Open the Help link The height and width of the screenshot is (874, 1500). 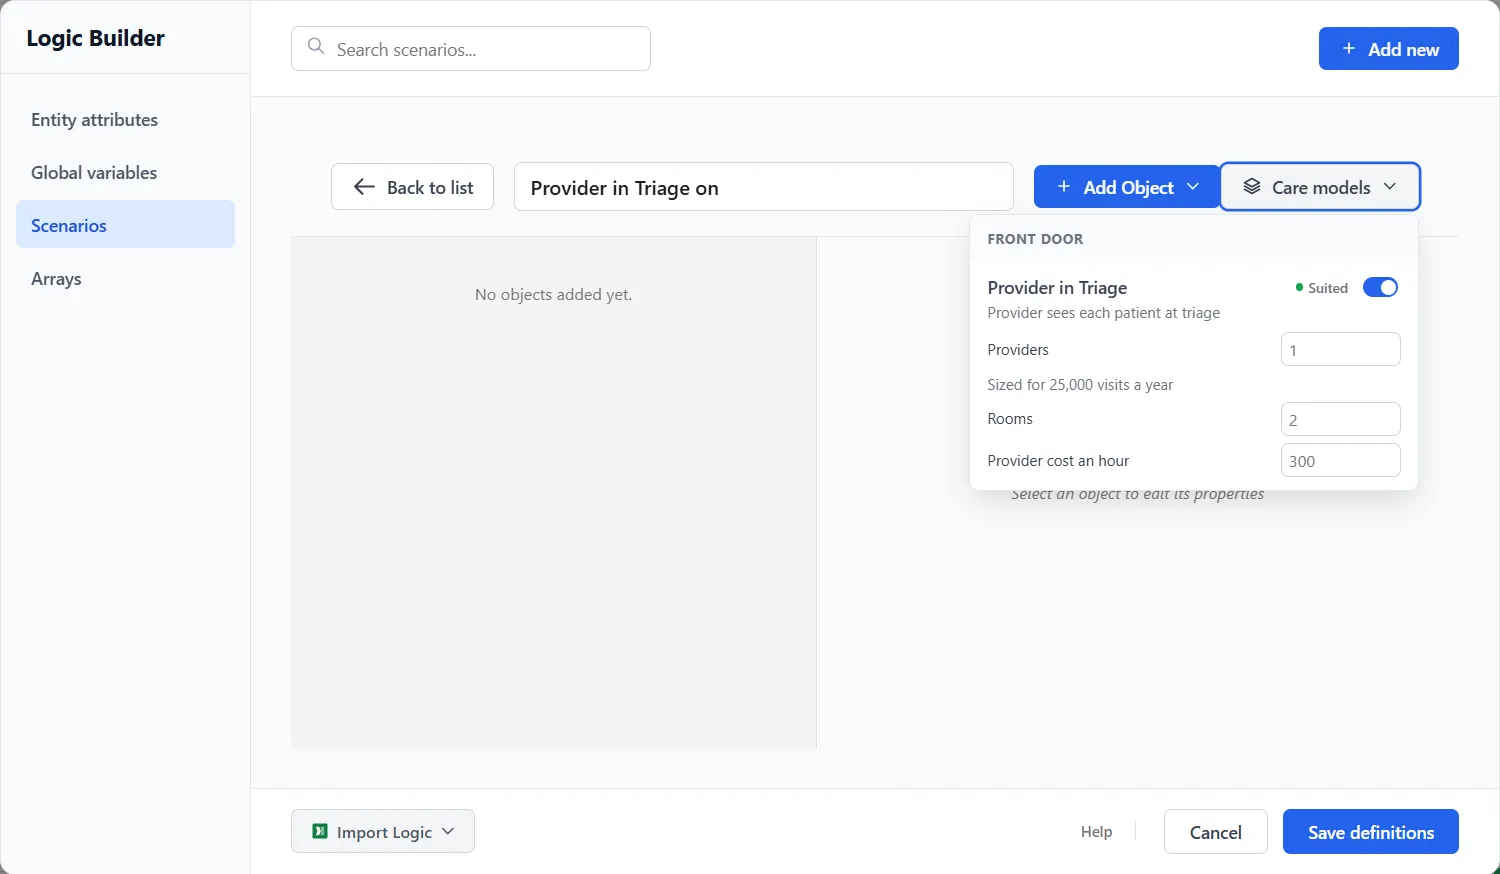click(x=1096, y=832)
